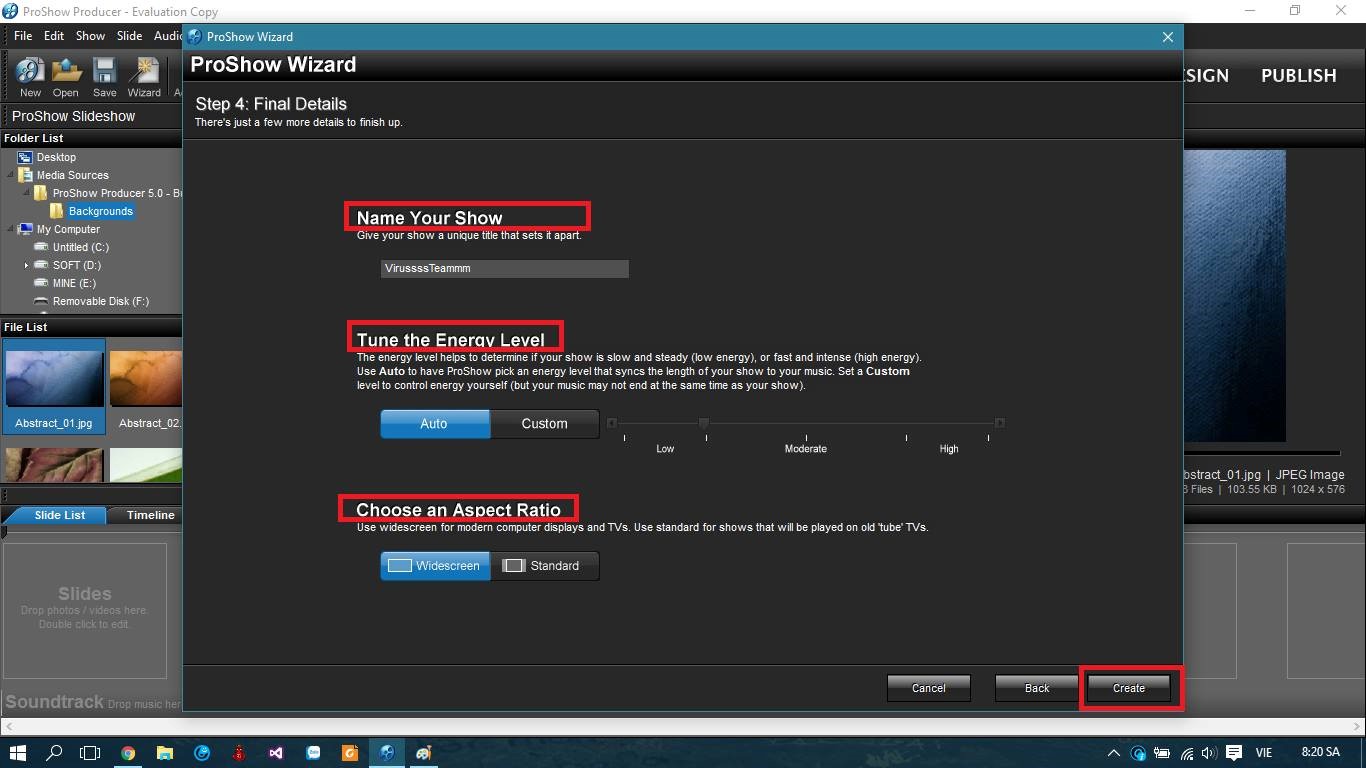Image resolution: width=1366 pixels, height=768 pixels.
Task: Click the Create button
Action: tap(1129, 688)
